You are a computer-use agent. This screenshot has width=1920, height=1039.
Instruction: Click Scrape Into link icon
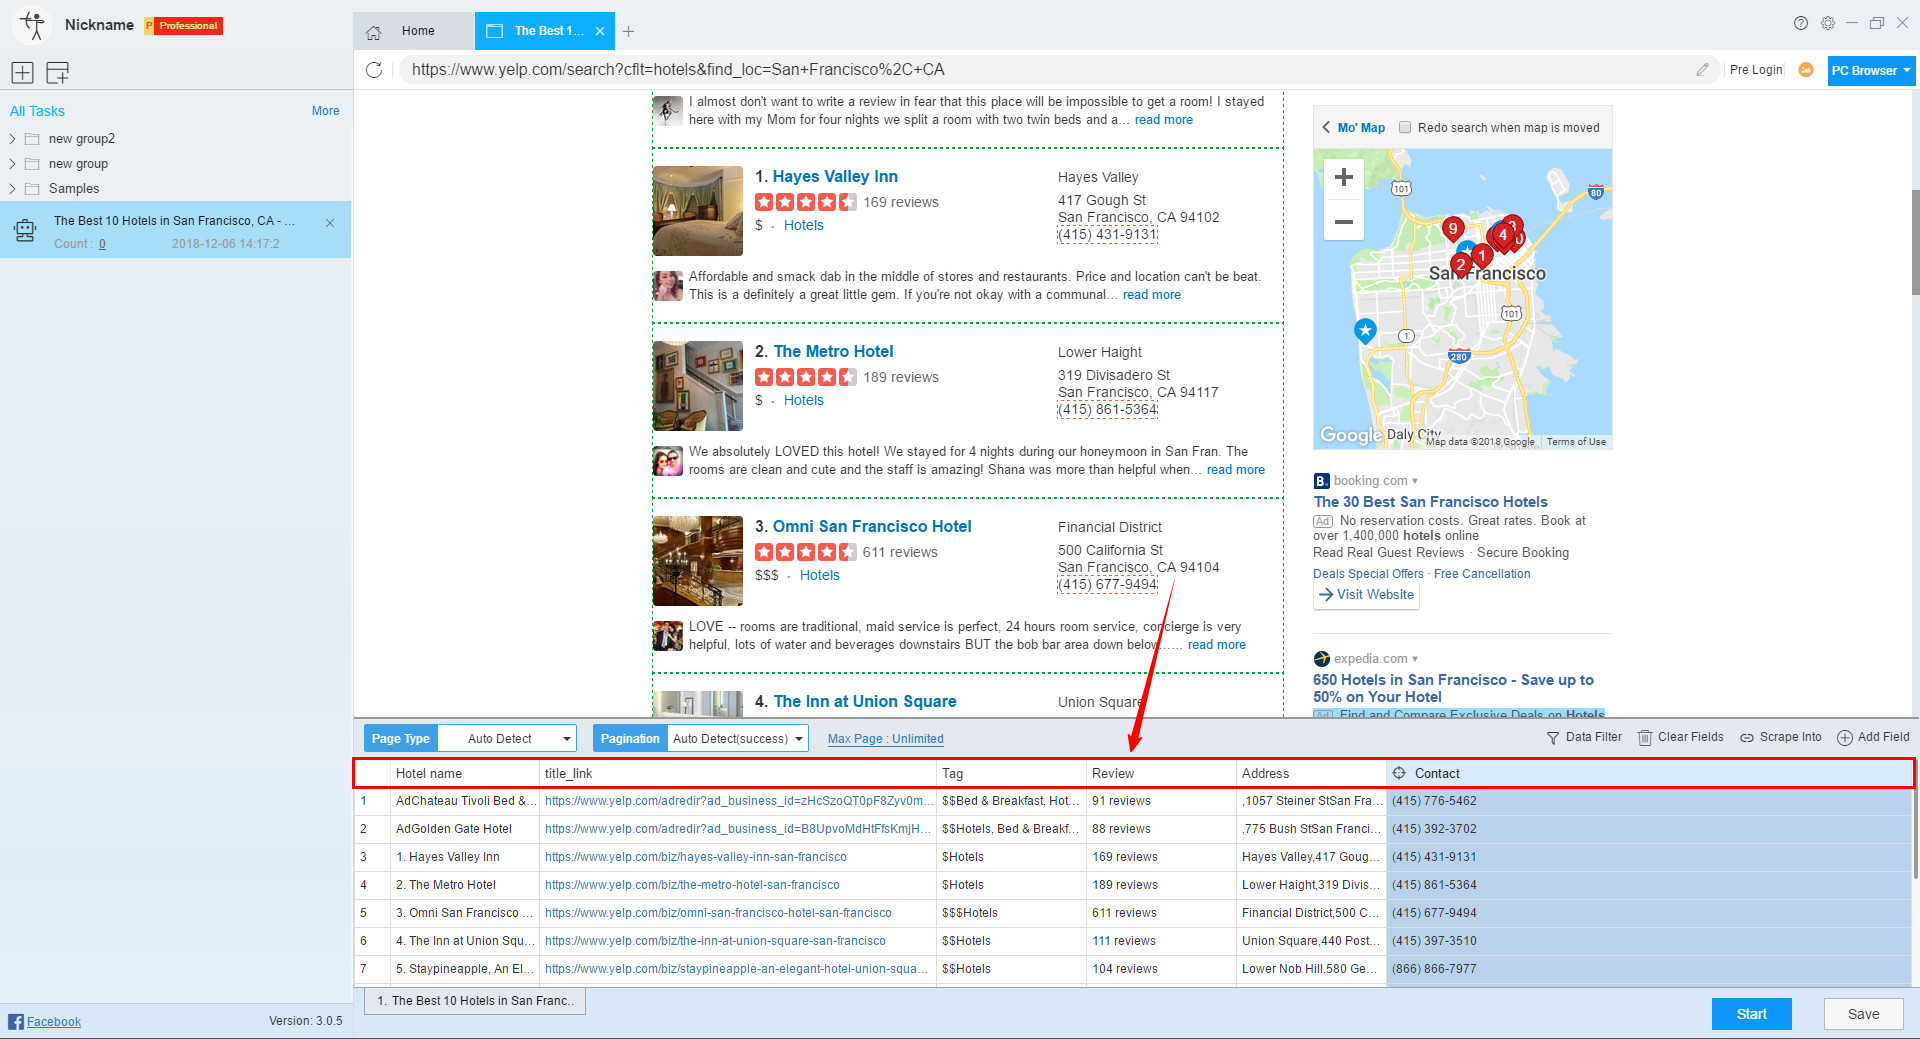click(1747, 738)
